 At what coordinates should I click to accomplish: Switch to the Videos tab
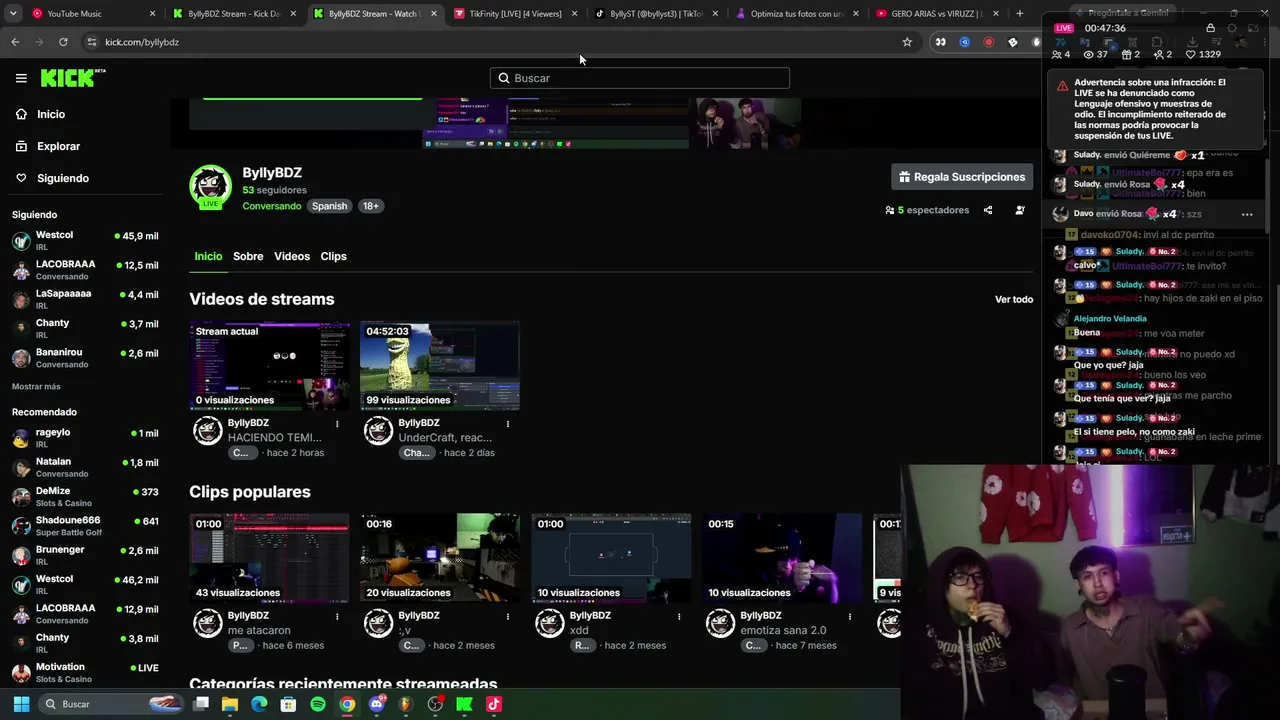pyautogui.click(x=292, y=256)
